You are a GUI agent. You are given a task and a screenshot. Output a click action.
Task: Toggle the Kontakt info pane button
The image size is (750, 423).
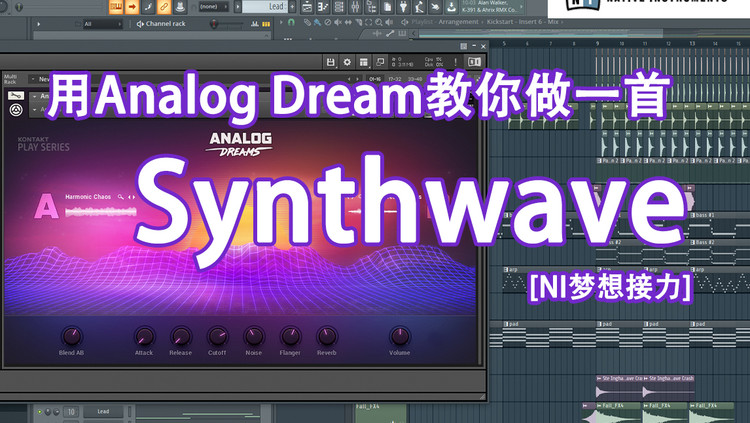tap(474, 62)
